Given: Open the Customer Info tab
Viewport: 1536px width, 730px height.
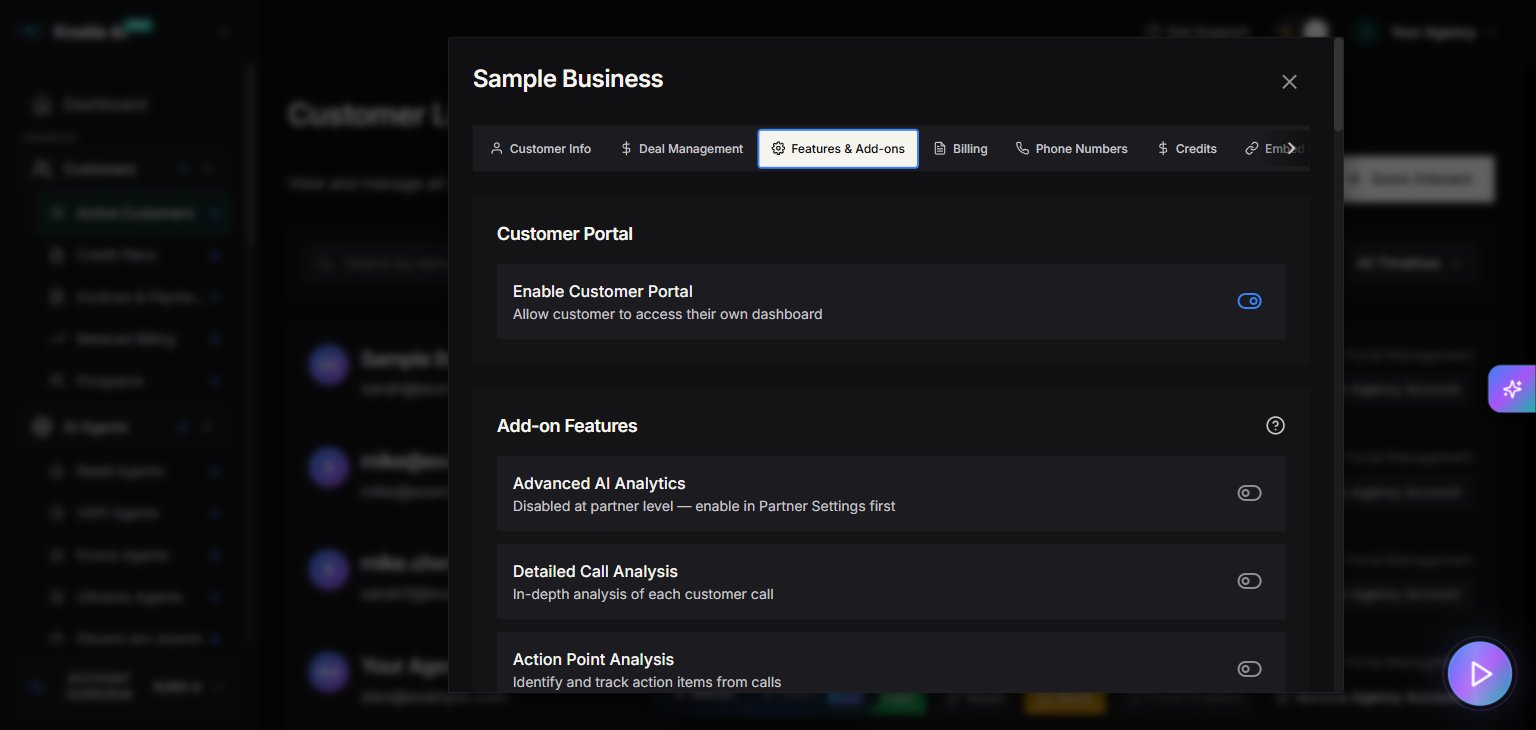Looking at the screenshot, I should (x=540, y=149).
